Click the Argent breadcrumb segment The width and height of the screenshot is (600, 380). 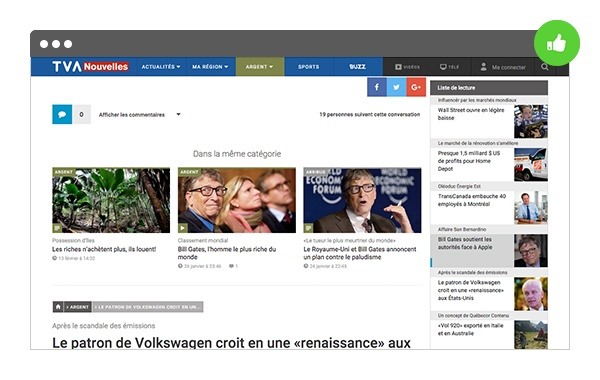78,307
